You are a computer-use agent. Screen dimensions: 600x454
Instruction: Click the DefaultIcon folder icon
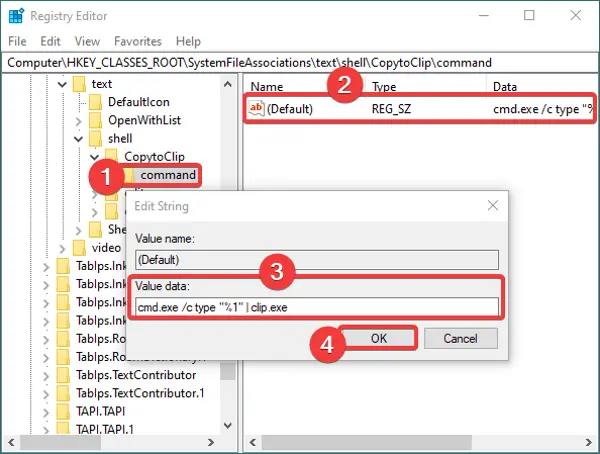(x=96, y=102)
